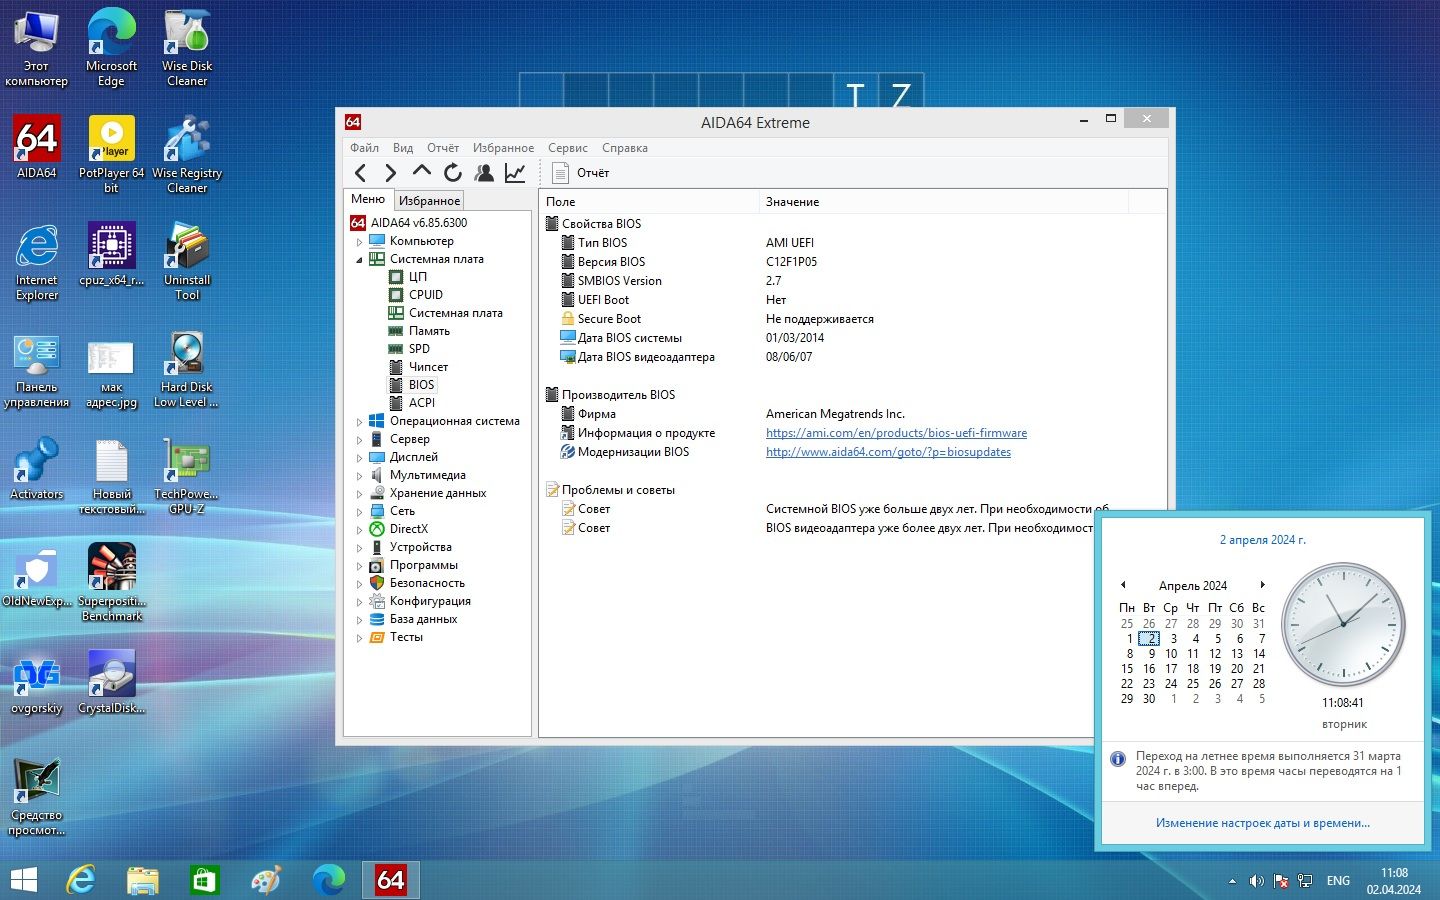Click Изменение настроек даты и времени link
This screenshot has height=900, width=1440.
point(1262,823)
